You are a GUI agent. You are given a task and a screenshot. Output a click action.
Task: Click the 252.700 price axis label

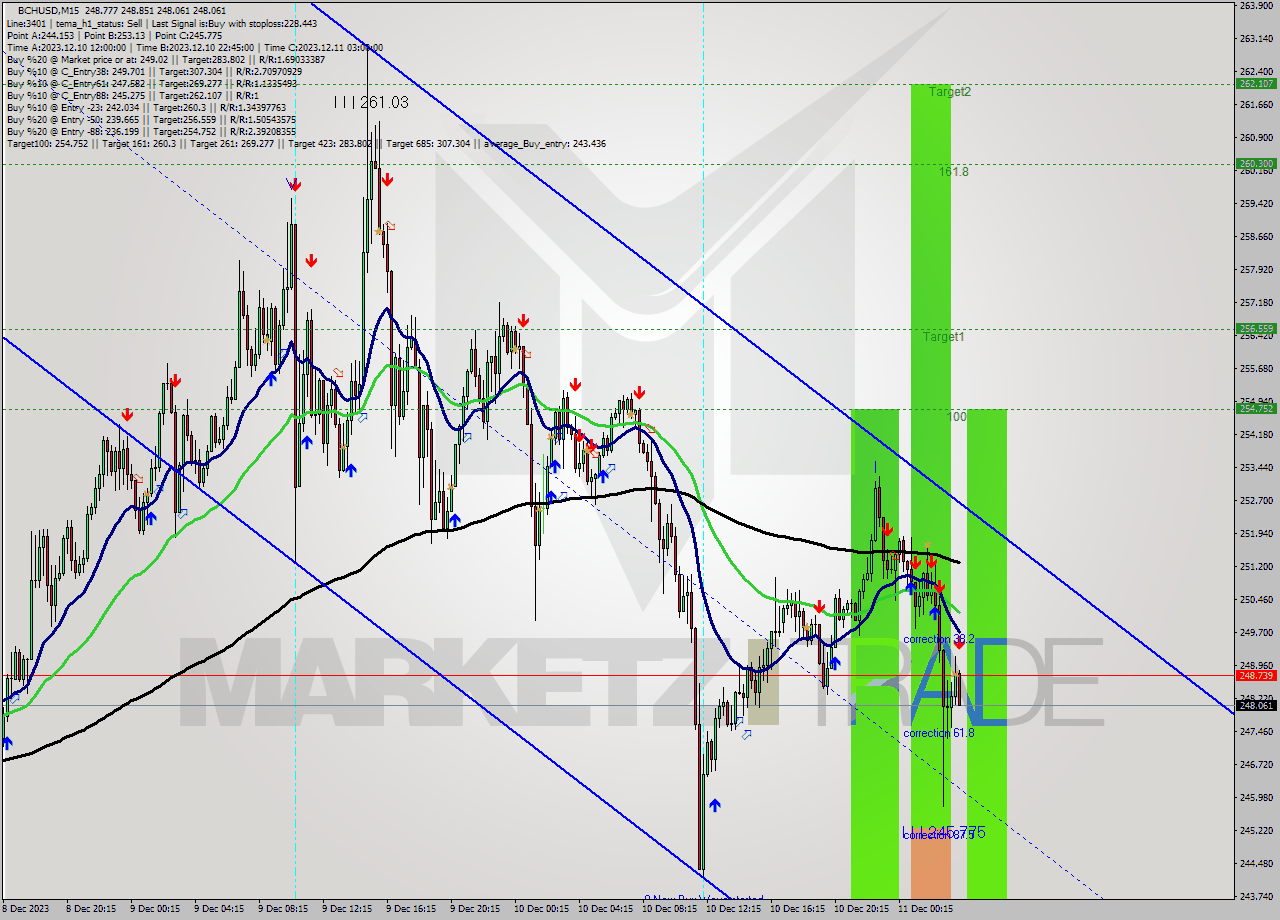(1255, 500)
